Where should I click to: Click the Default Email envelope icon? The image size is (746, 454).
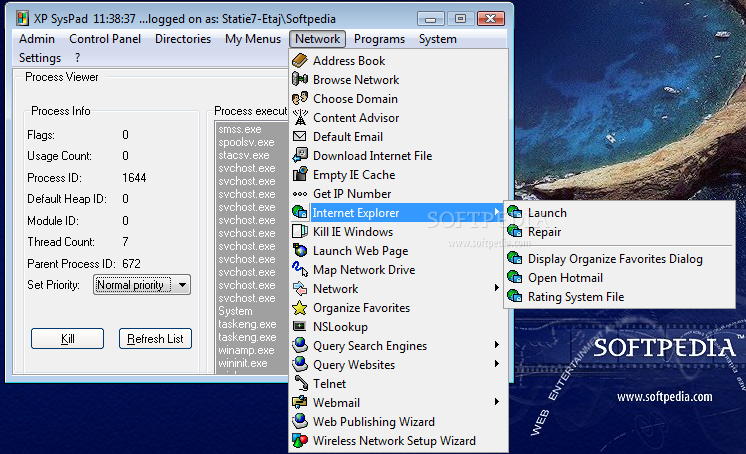coord(300,137)
